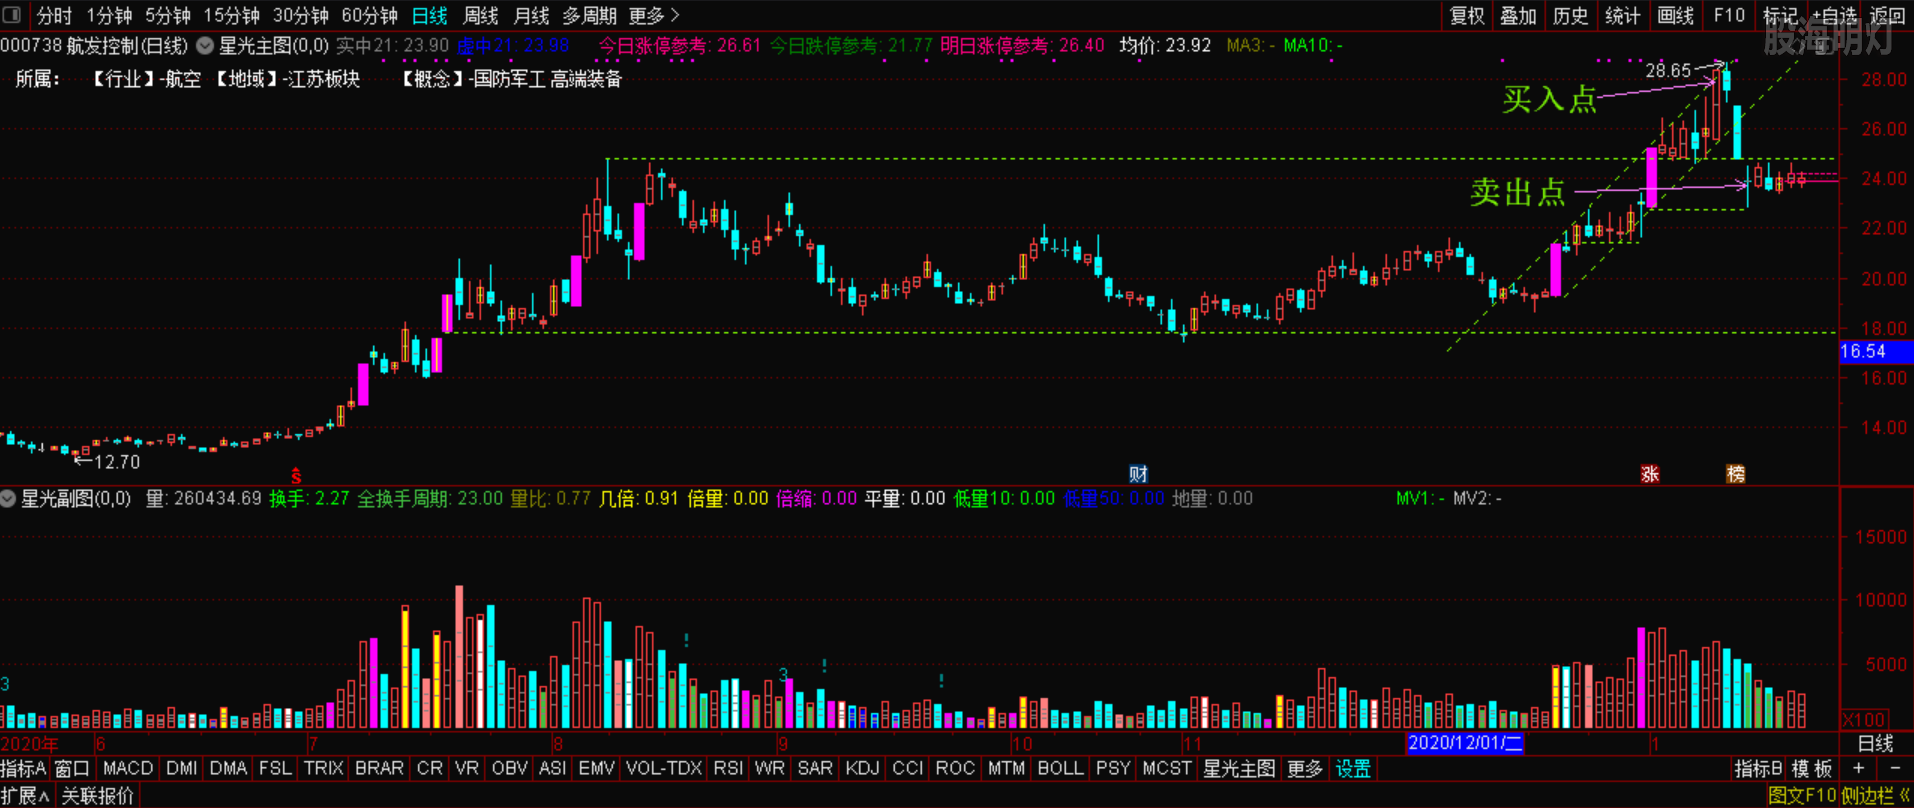
Task: Select the FSL indicator
Action: click(274, 769)
